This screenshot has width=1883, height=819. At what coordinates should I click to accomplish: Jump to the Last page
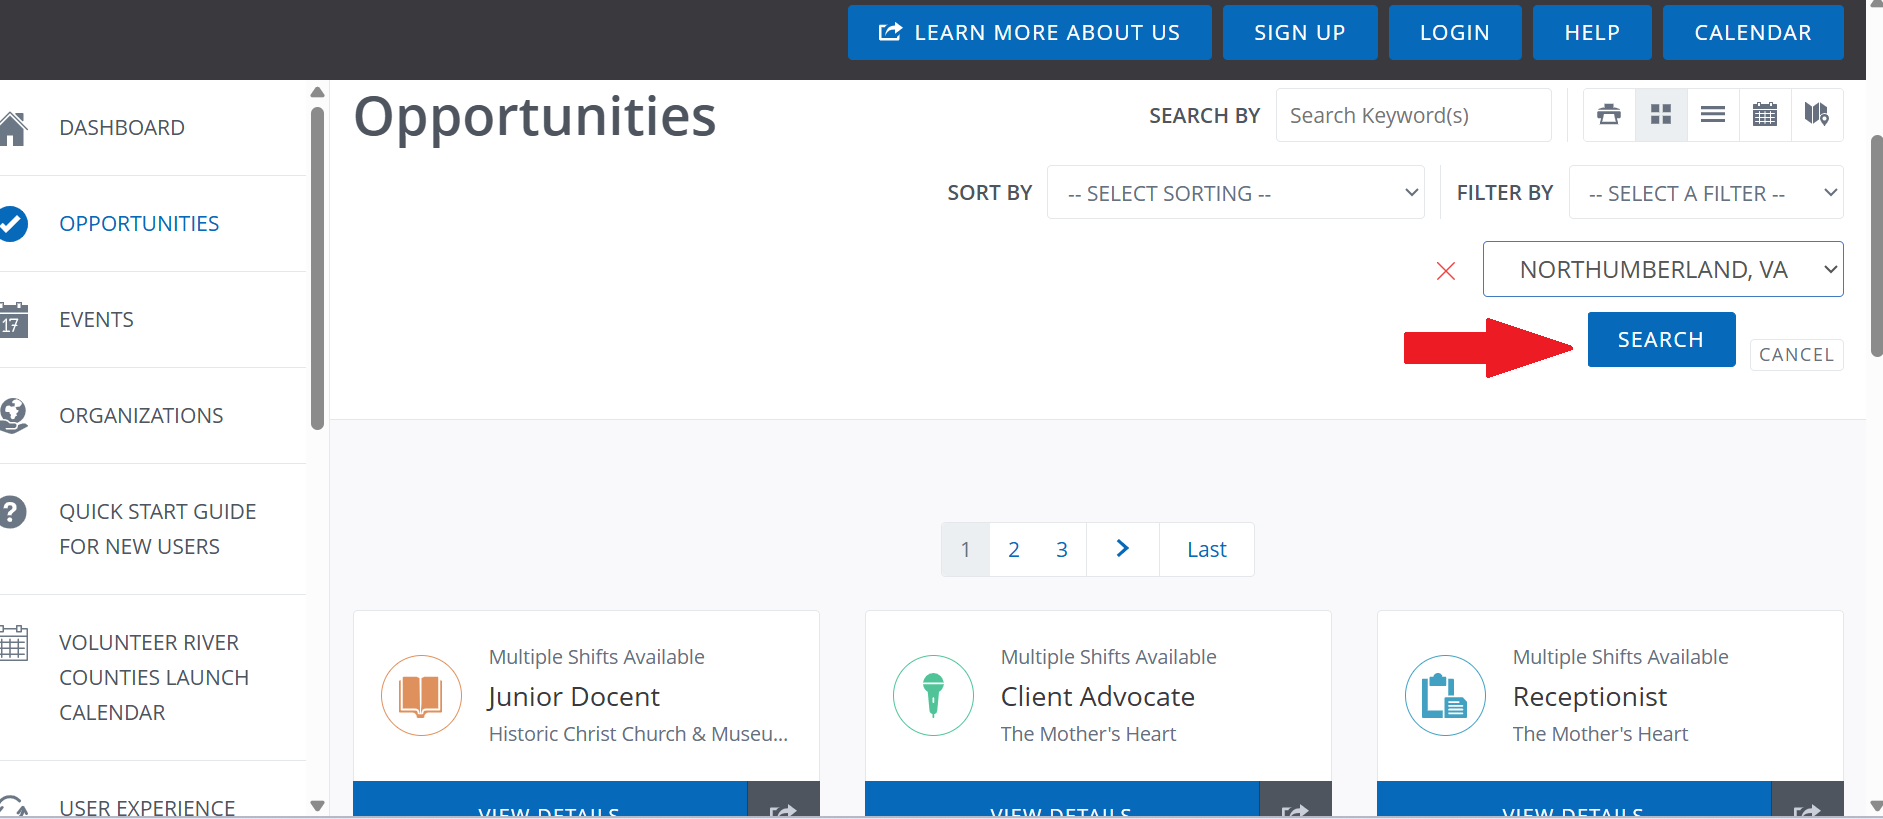pyautogui.click(x=1207, y=549)
